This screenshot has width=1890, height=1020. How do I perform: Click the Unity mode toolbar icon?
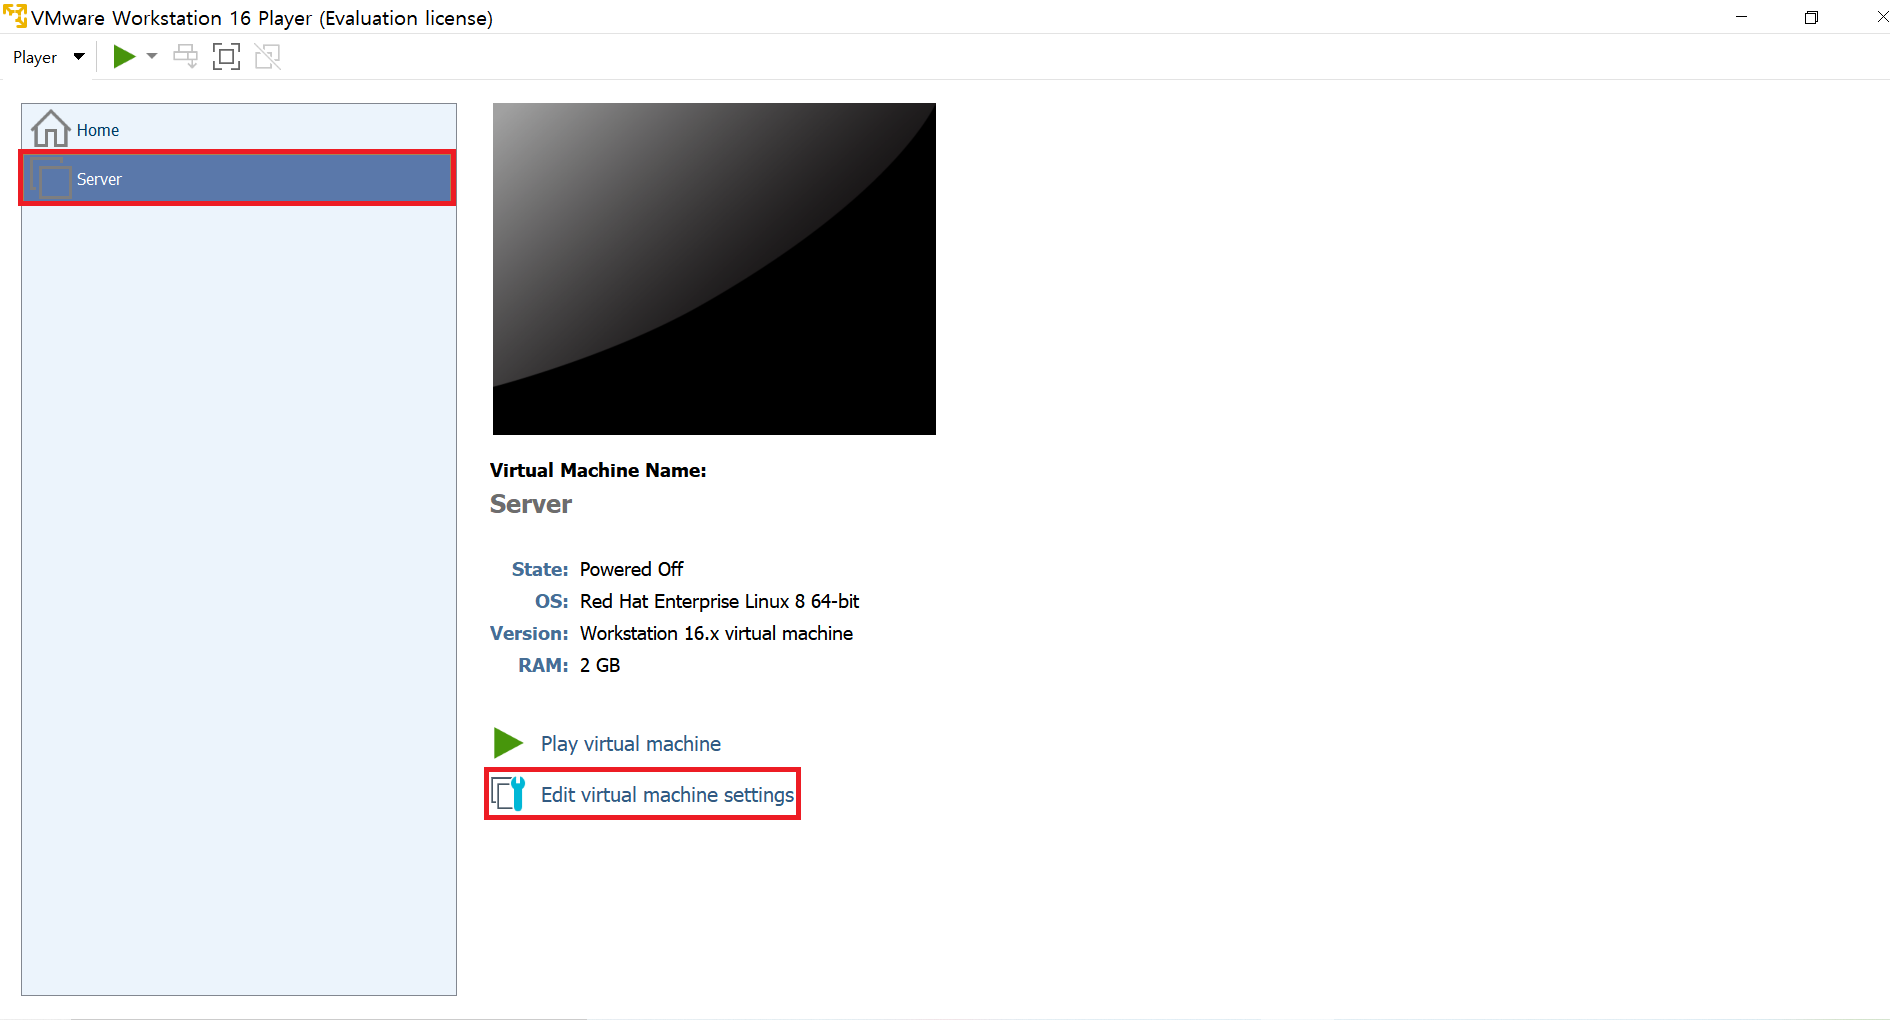click(x=268, y=57)
